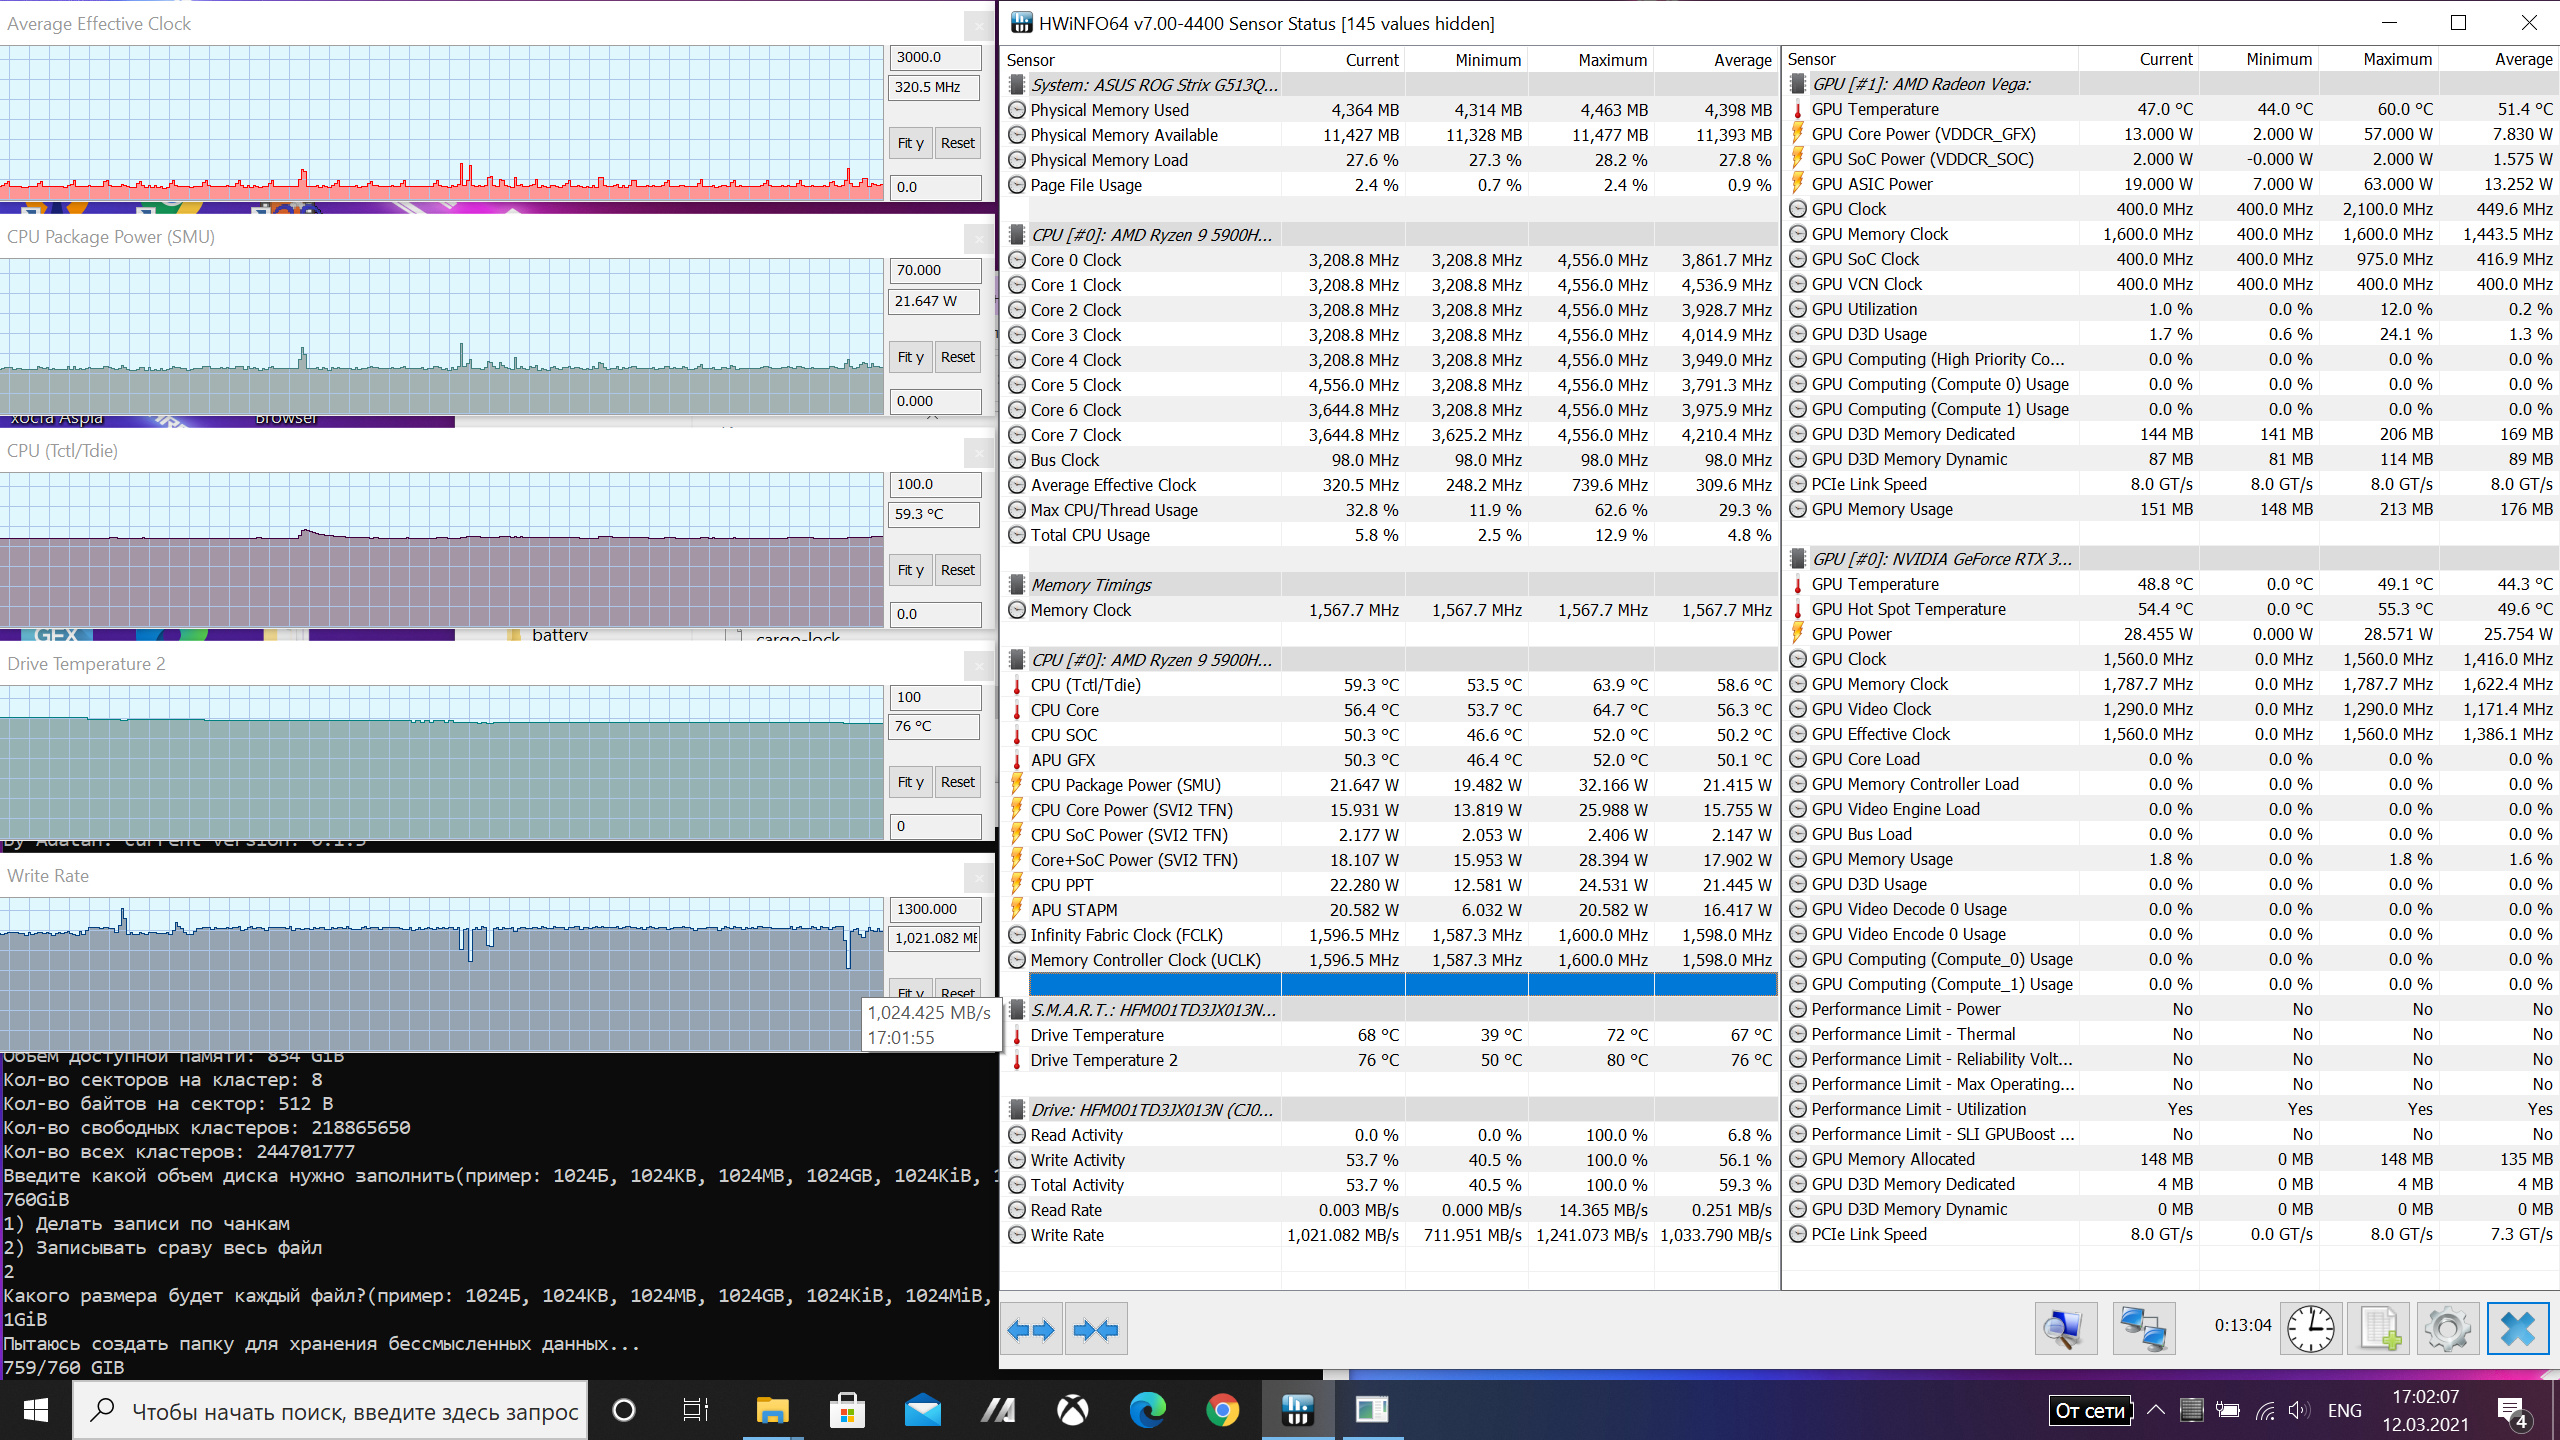Select the highlighted blue blank sensor row
Screen dimensions: 2560x1440
(1402, 985)
